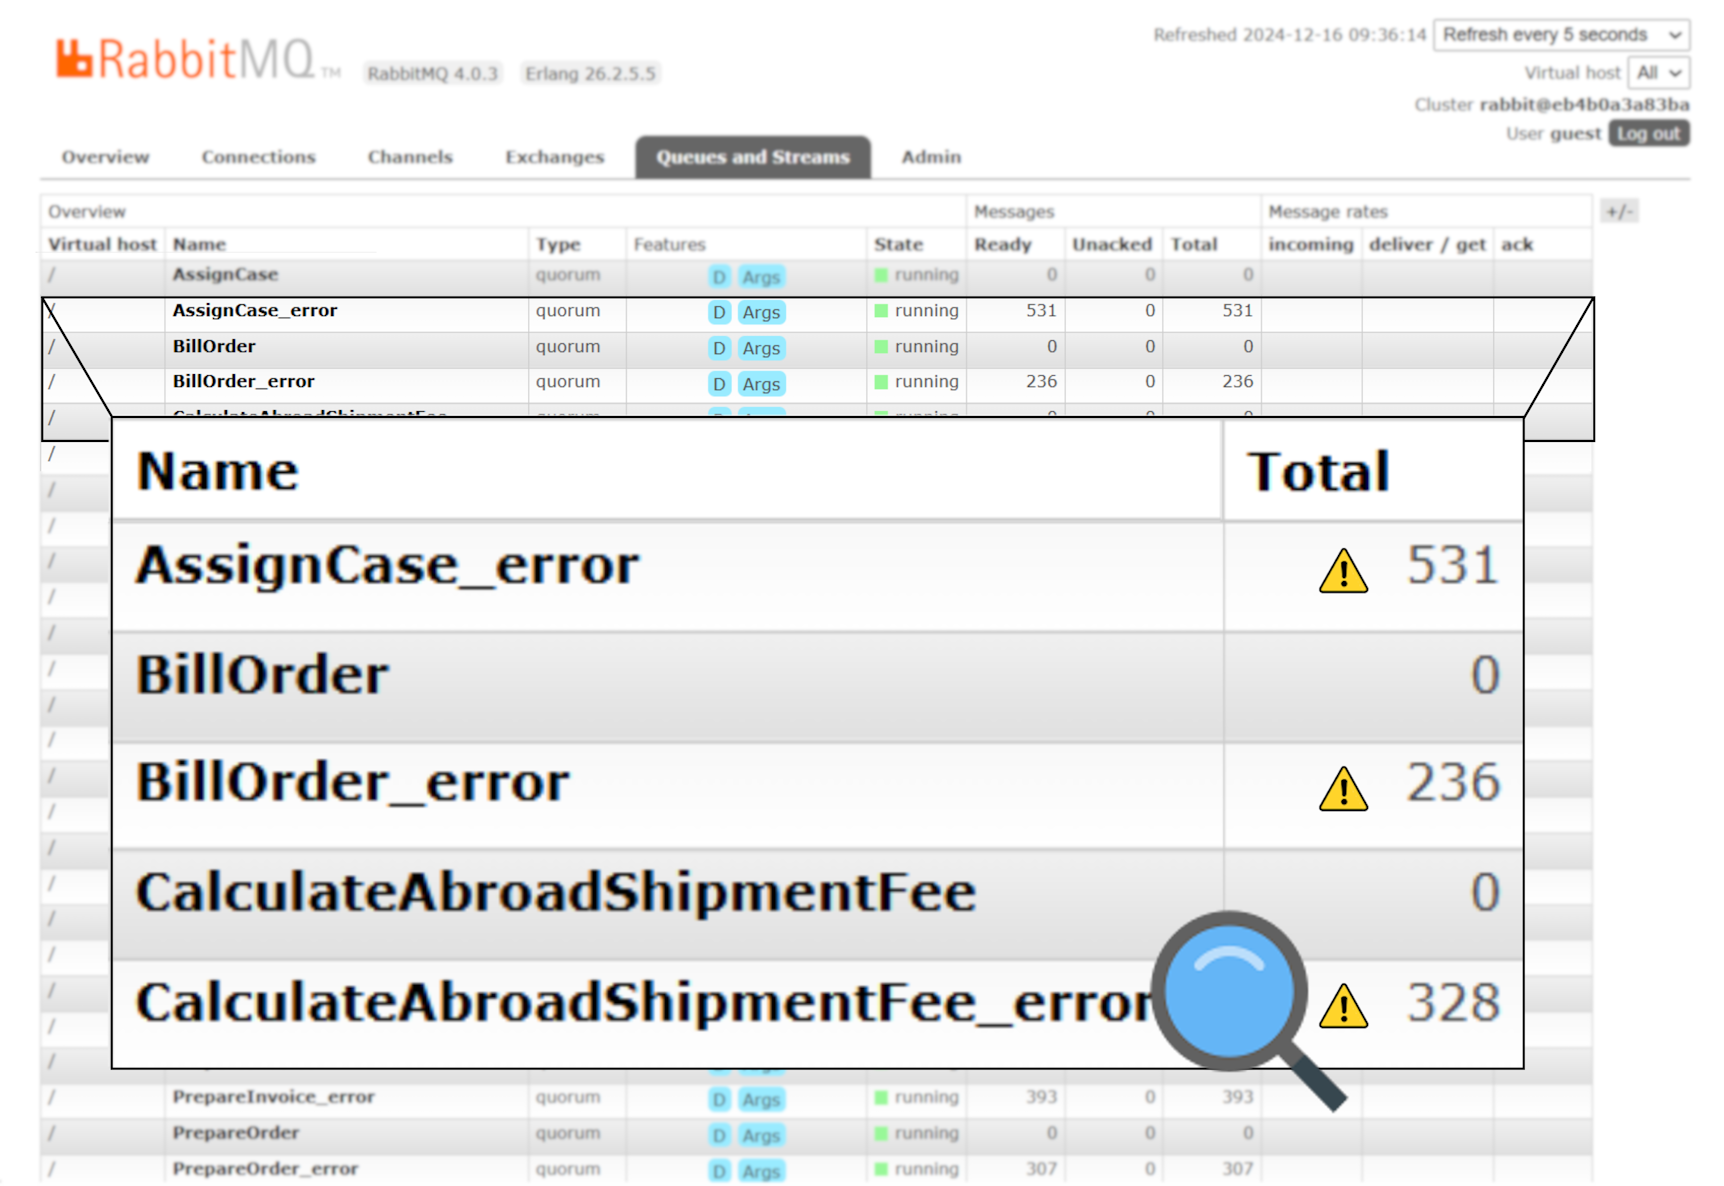Click the D durable badge for AssignCase
1724x1186 pixels.
[x=718, y=277]
